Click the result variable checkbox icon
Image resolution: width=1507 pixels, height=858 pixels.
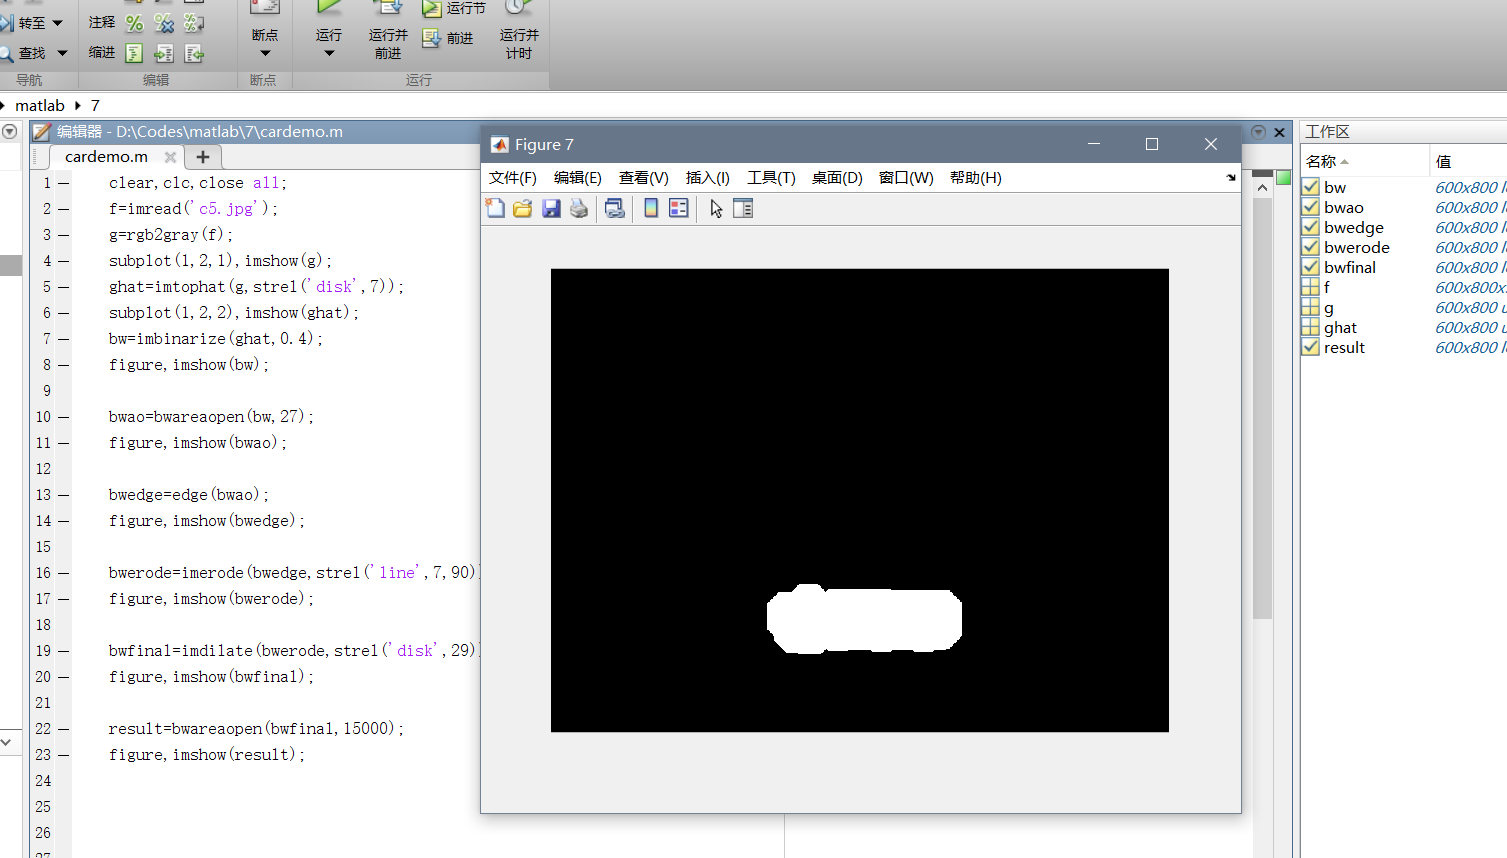tap(1310, 347)
